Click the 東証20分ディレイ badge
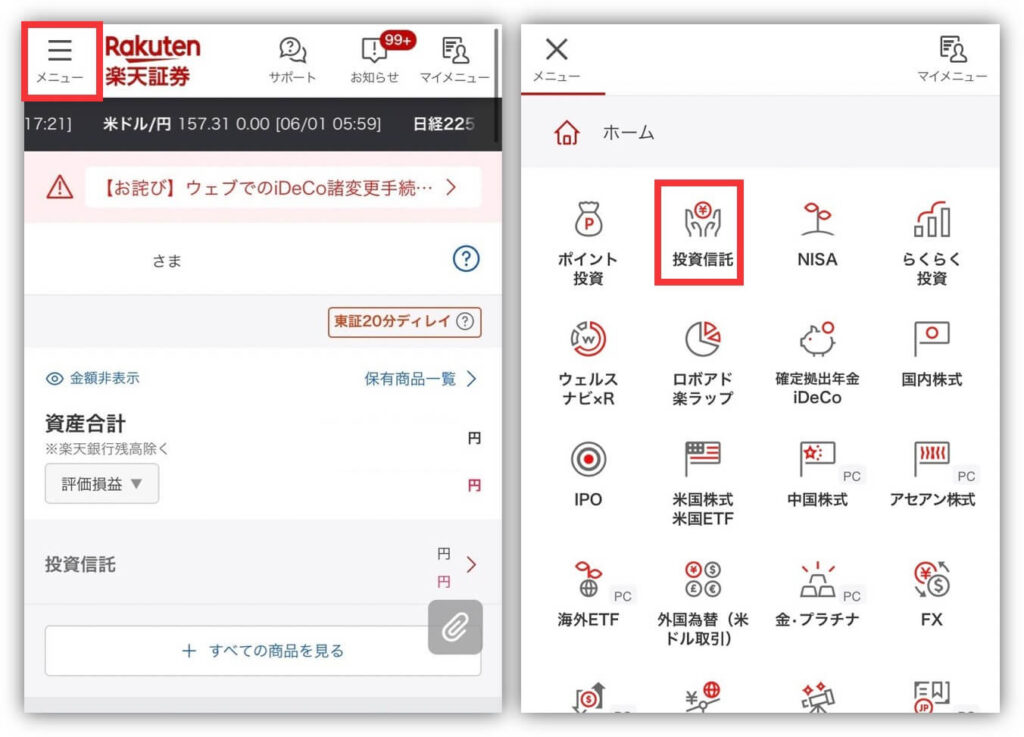Viewport: 1024px width, 737px height. 404,322
